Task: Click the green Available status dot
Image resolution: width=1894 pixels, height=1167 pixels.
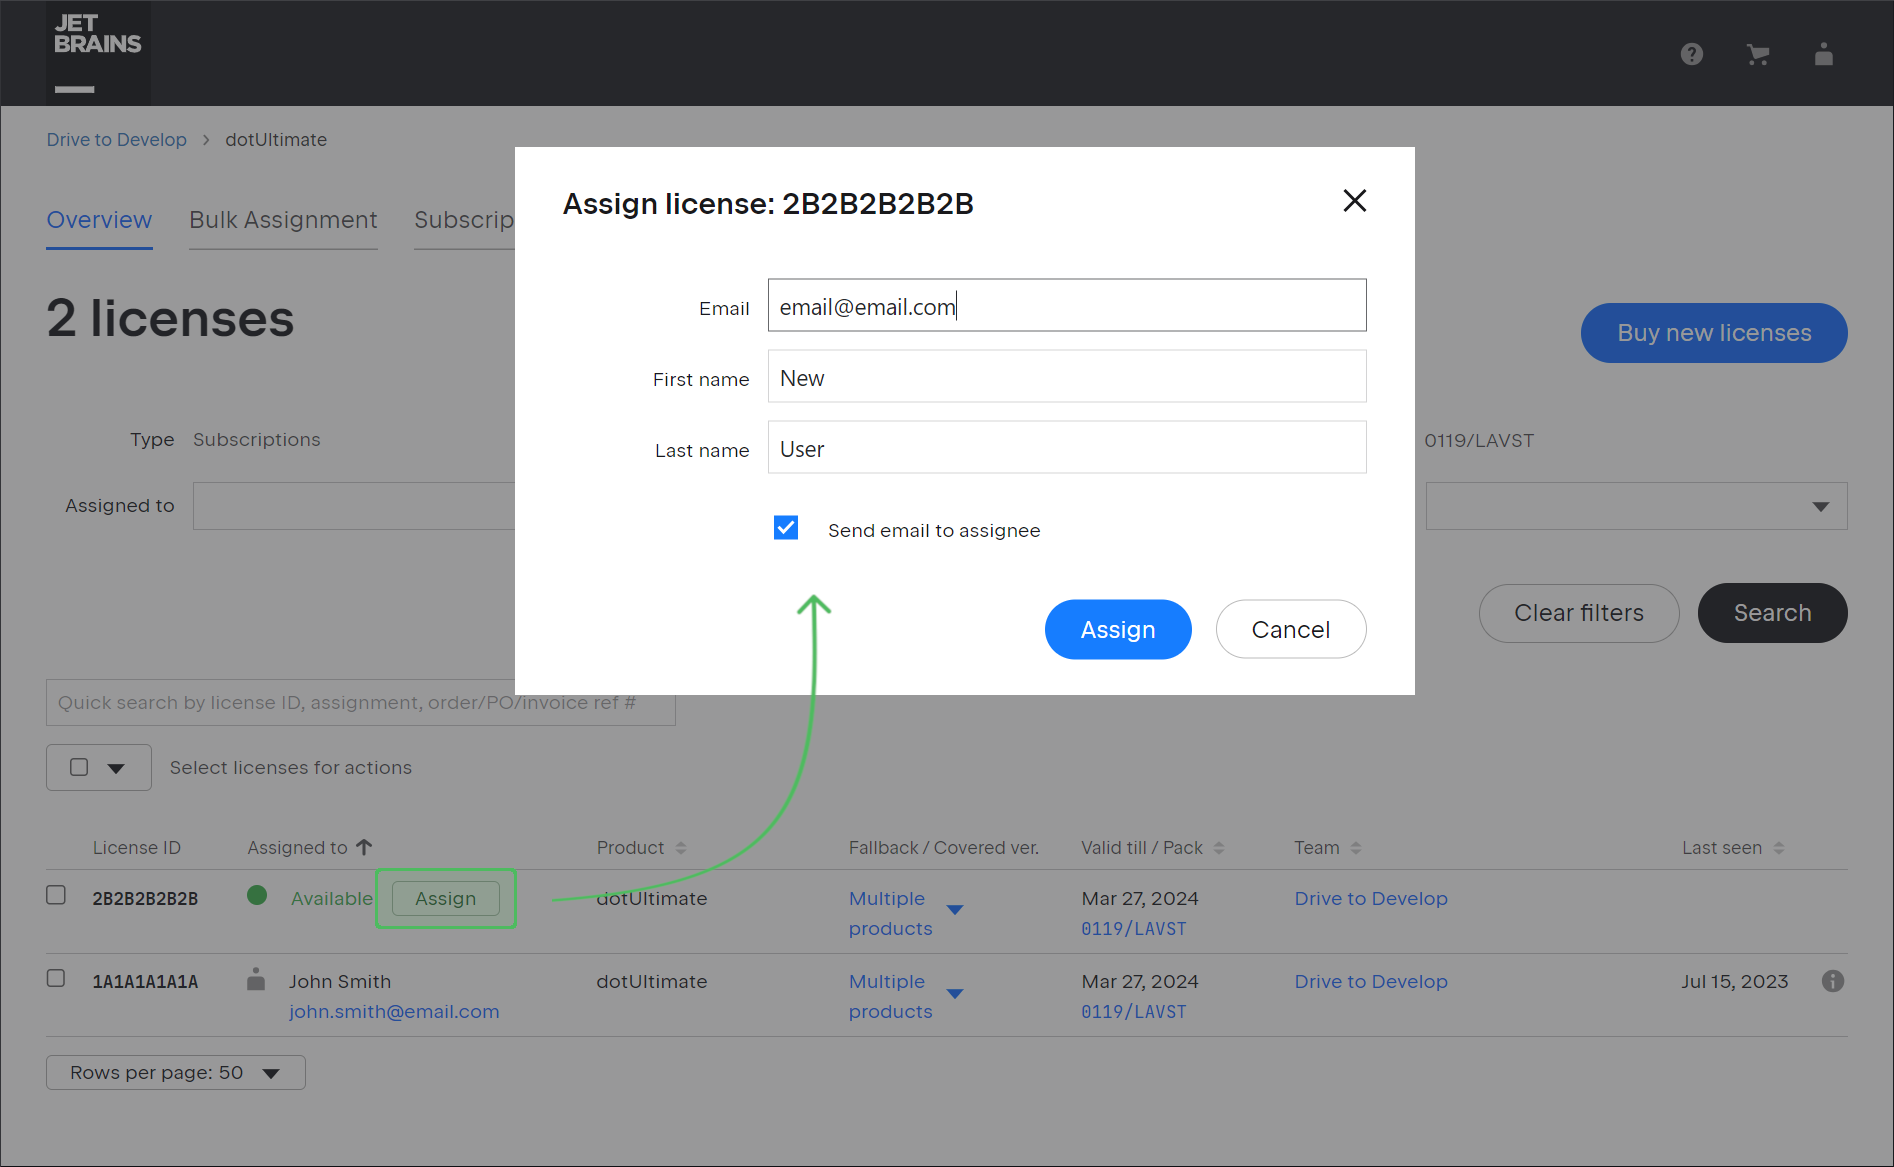Action: pyautogui.click(x=257, y=895)
